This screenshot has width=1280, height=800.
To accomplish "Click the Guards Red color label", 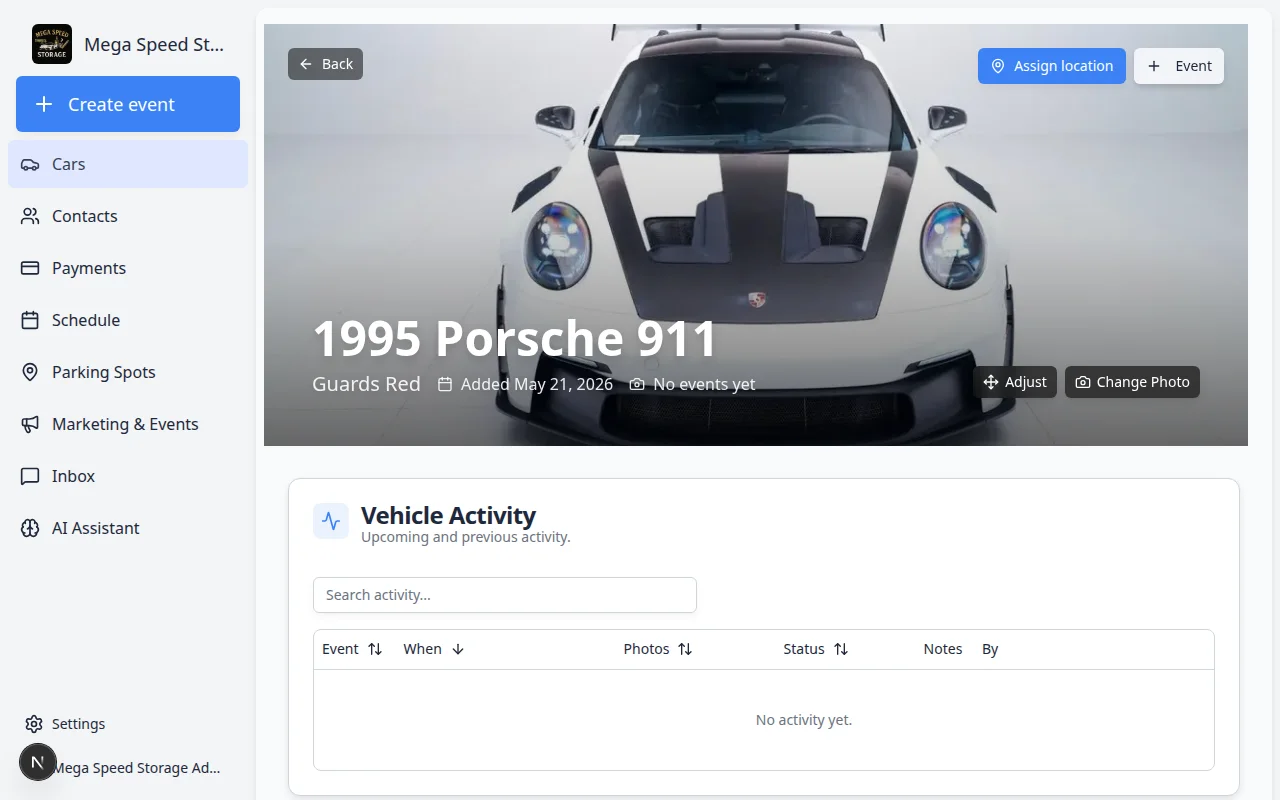I will pyautogui.click(x=366, y=384).
